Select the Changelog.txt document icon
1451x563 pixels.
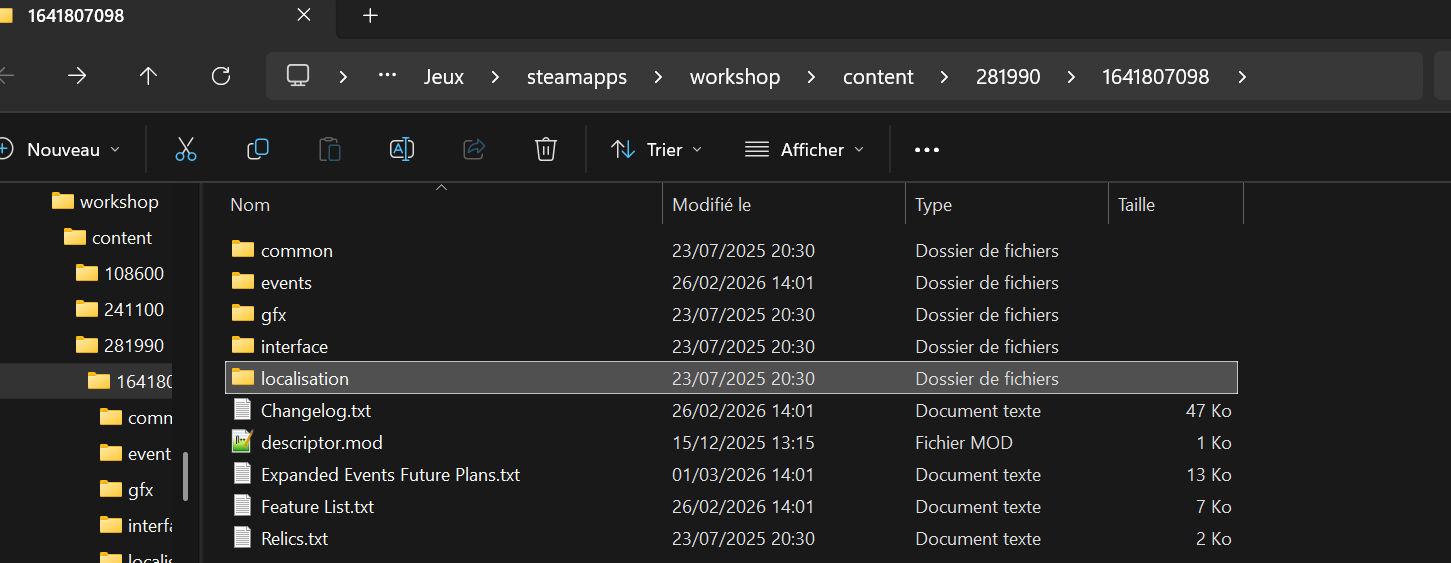[242, 410]
